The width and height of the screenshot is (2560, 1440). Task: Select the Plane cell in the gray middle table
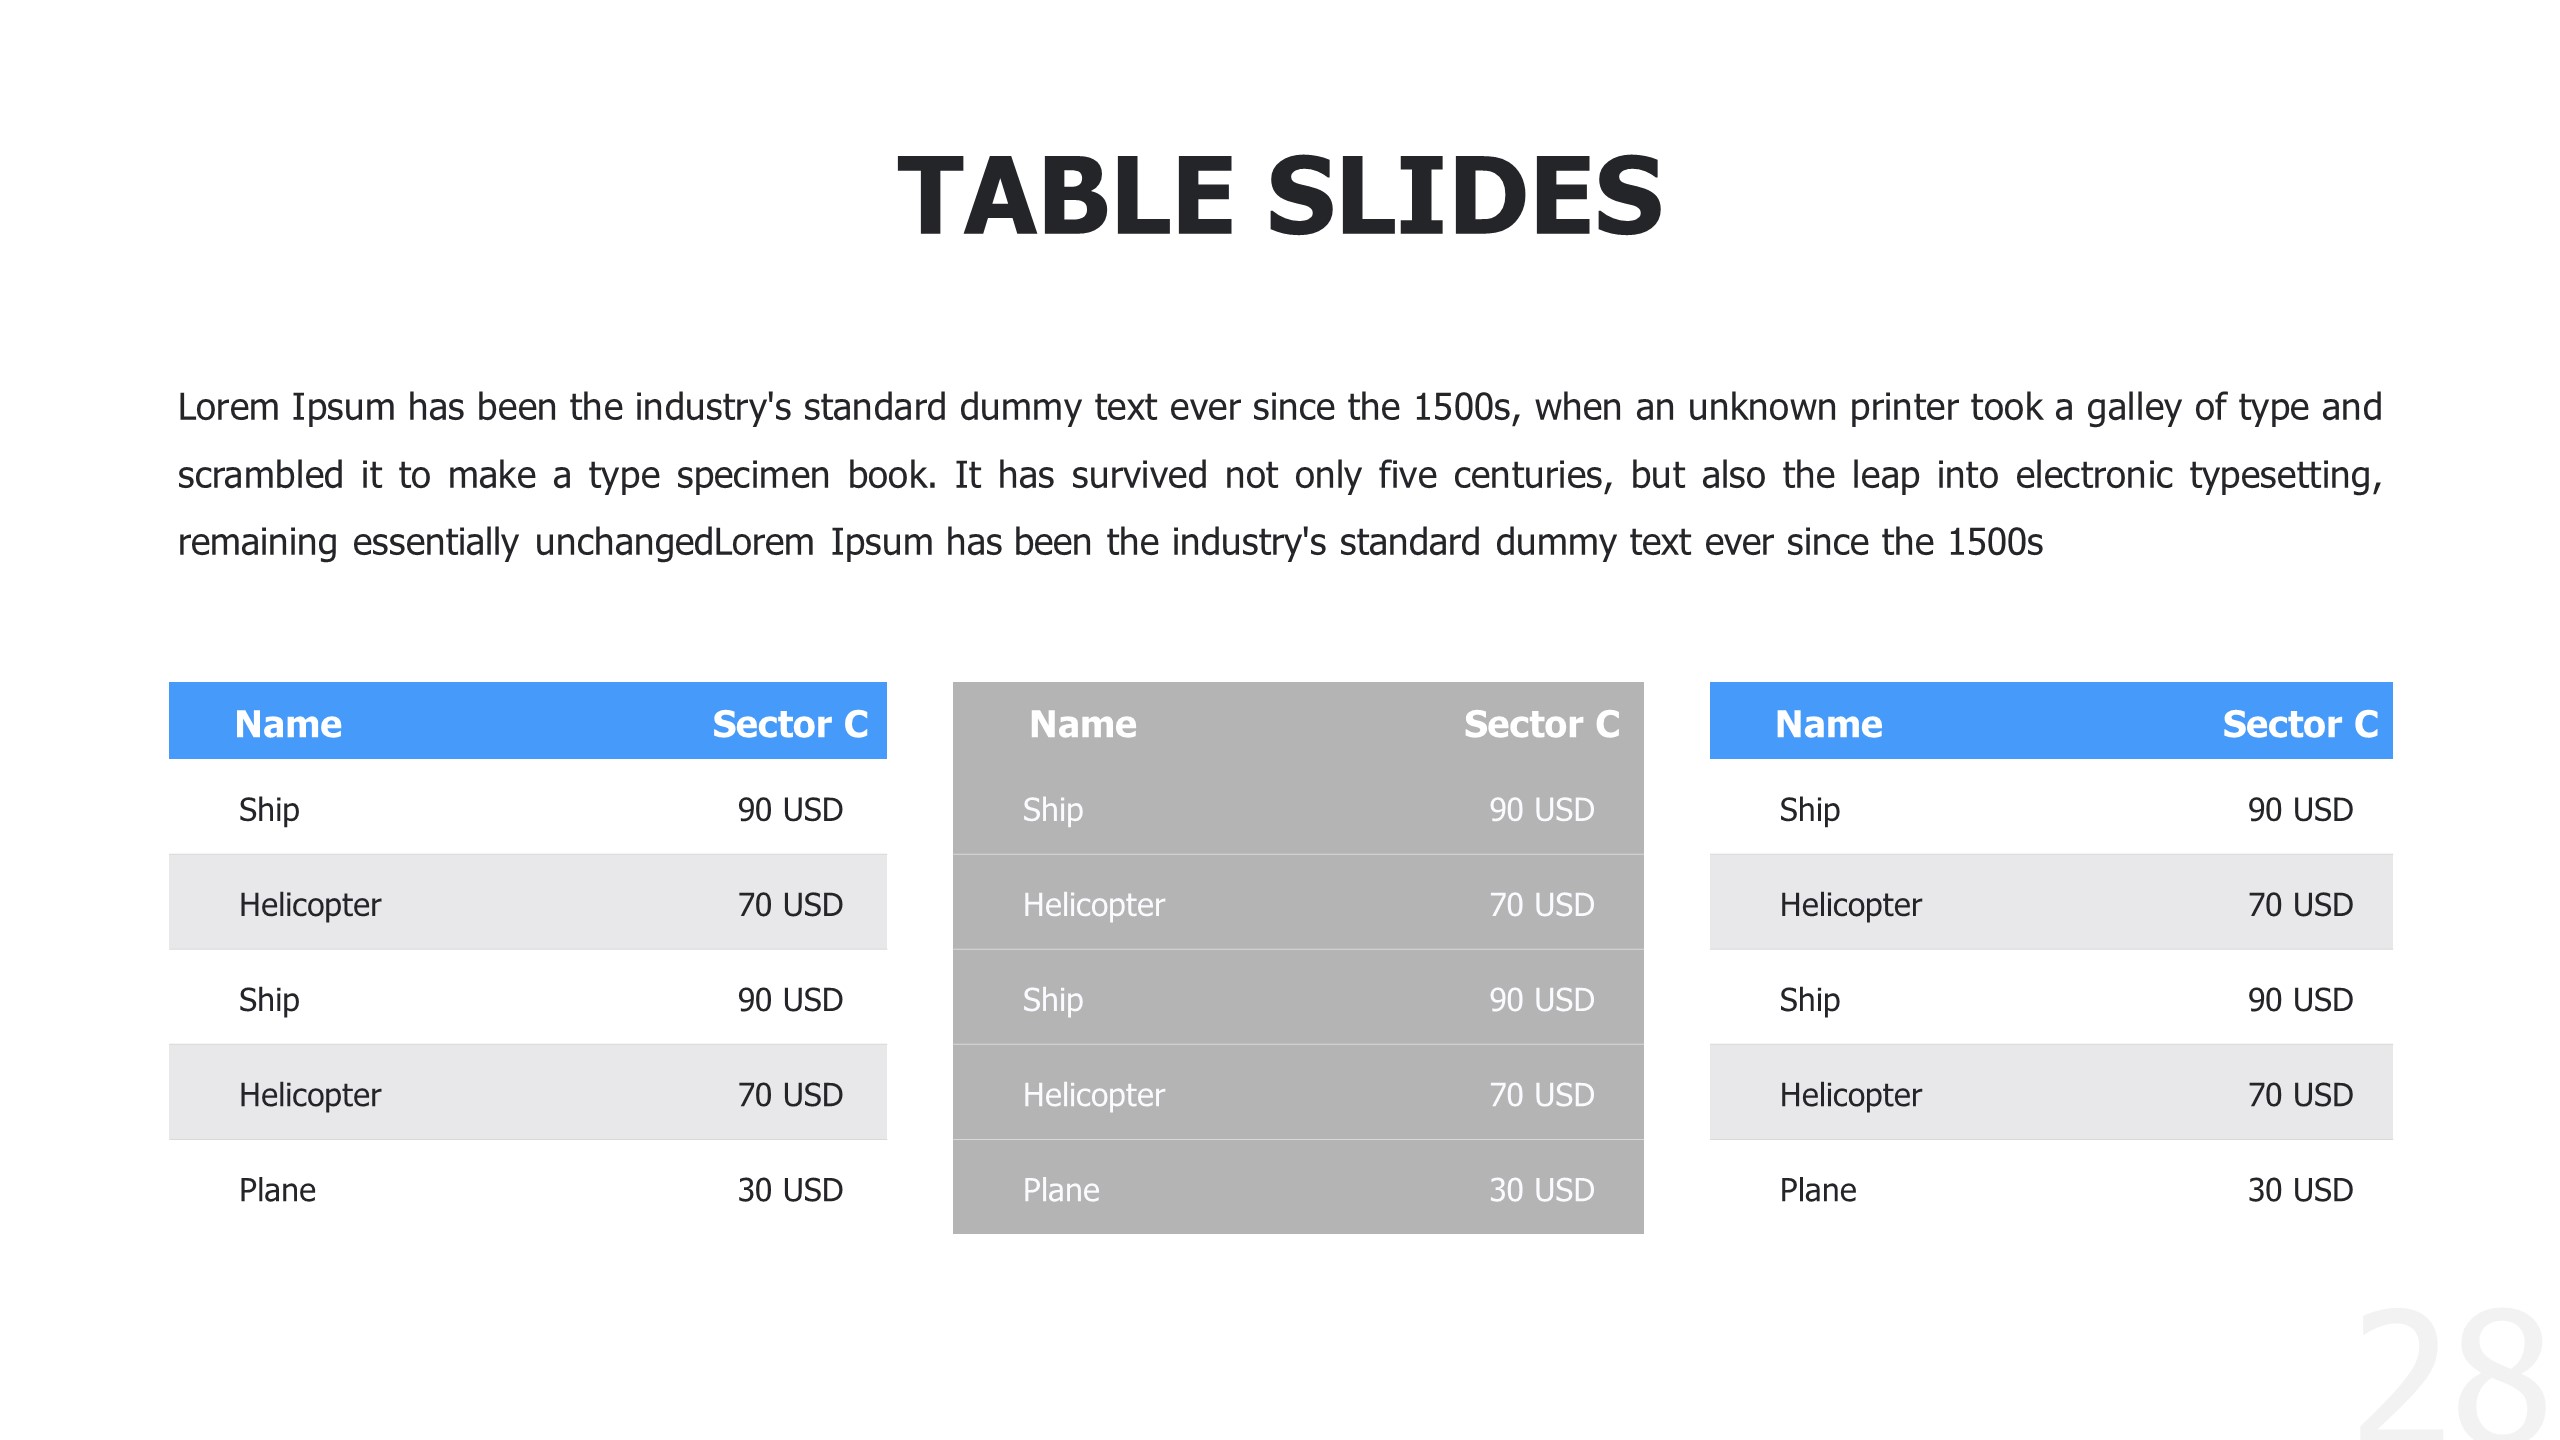1061,1190
